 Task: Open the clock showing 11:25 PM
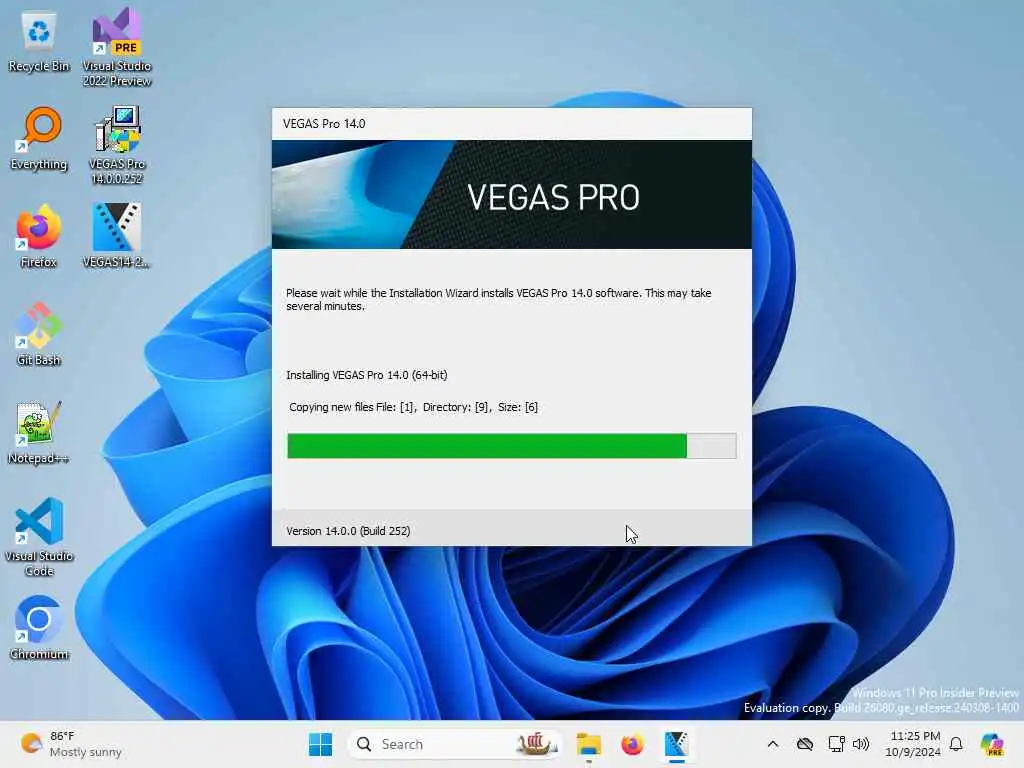[x=914, y=744]
